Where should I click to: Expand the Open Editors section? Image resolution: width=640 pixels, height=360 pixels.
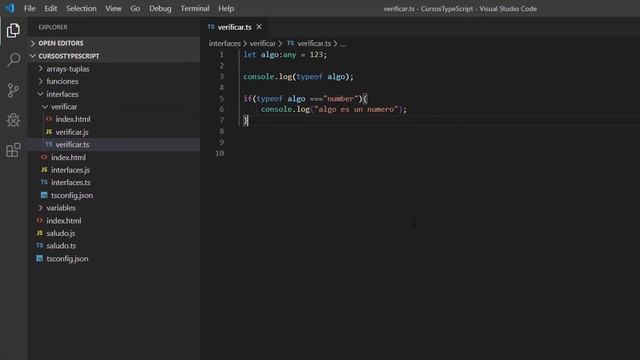(114, 43)
